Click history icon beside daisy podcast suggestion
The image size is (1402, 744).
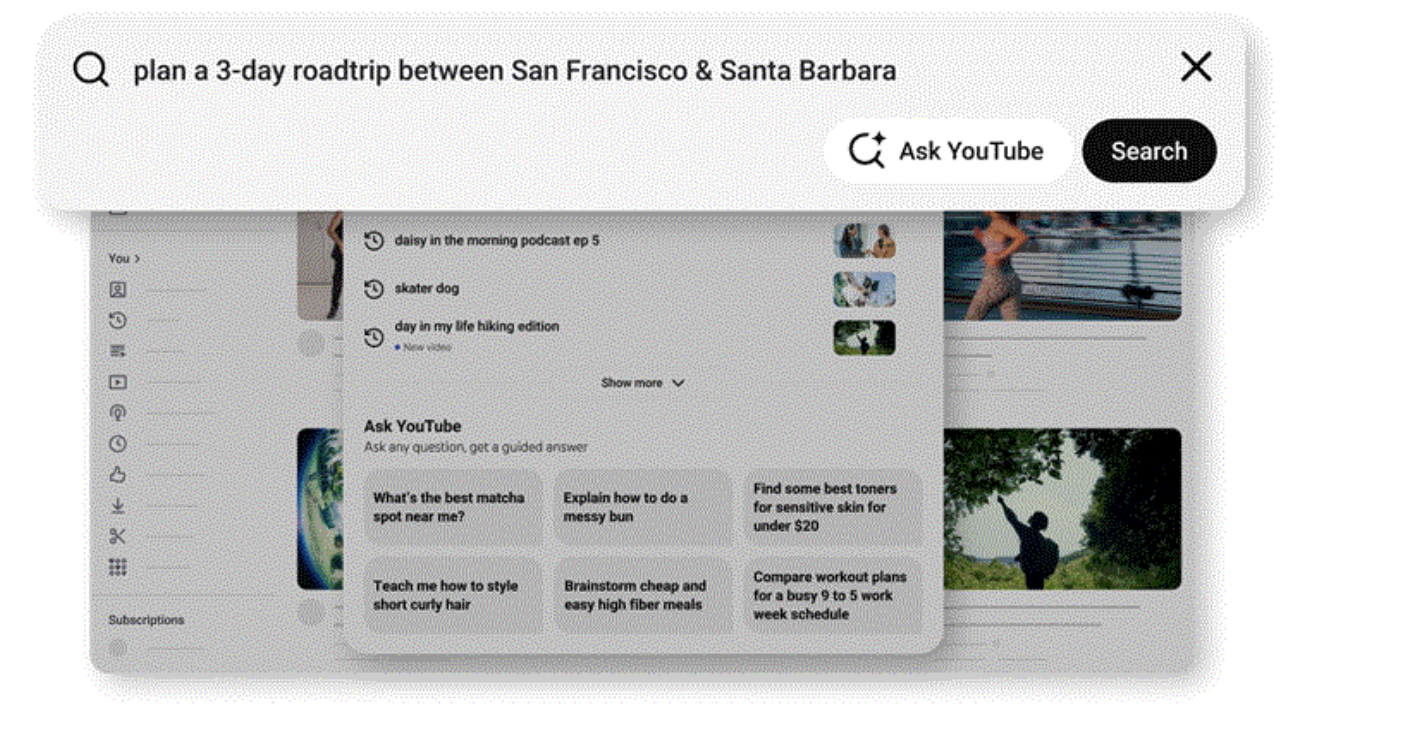(374, 241)
